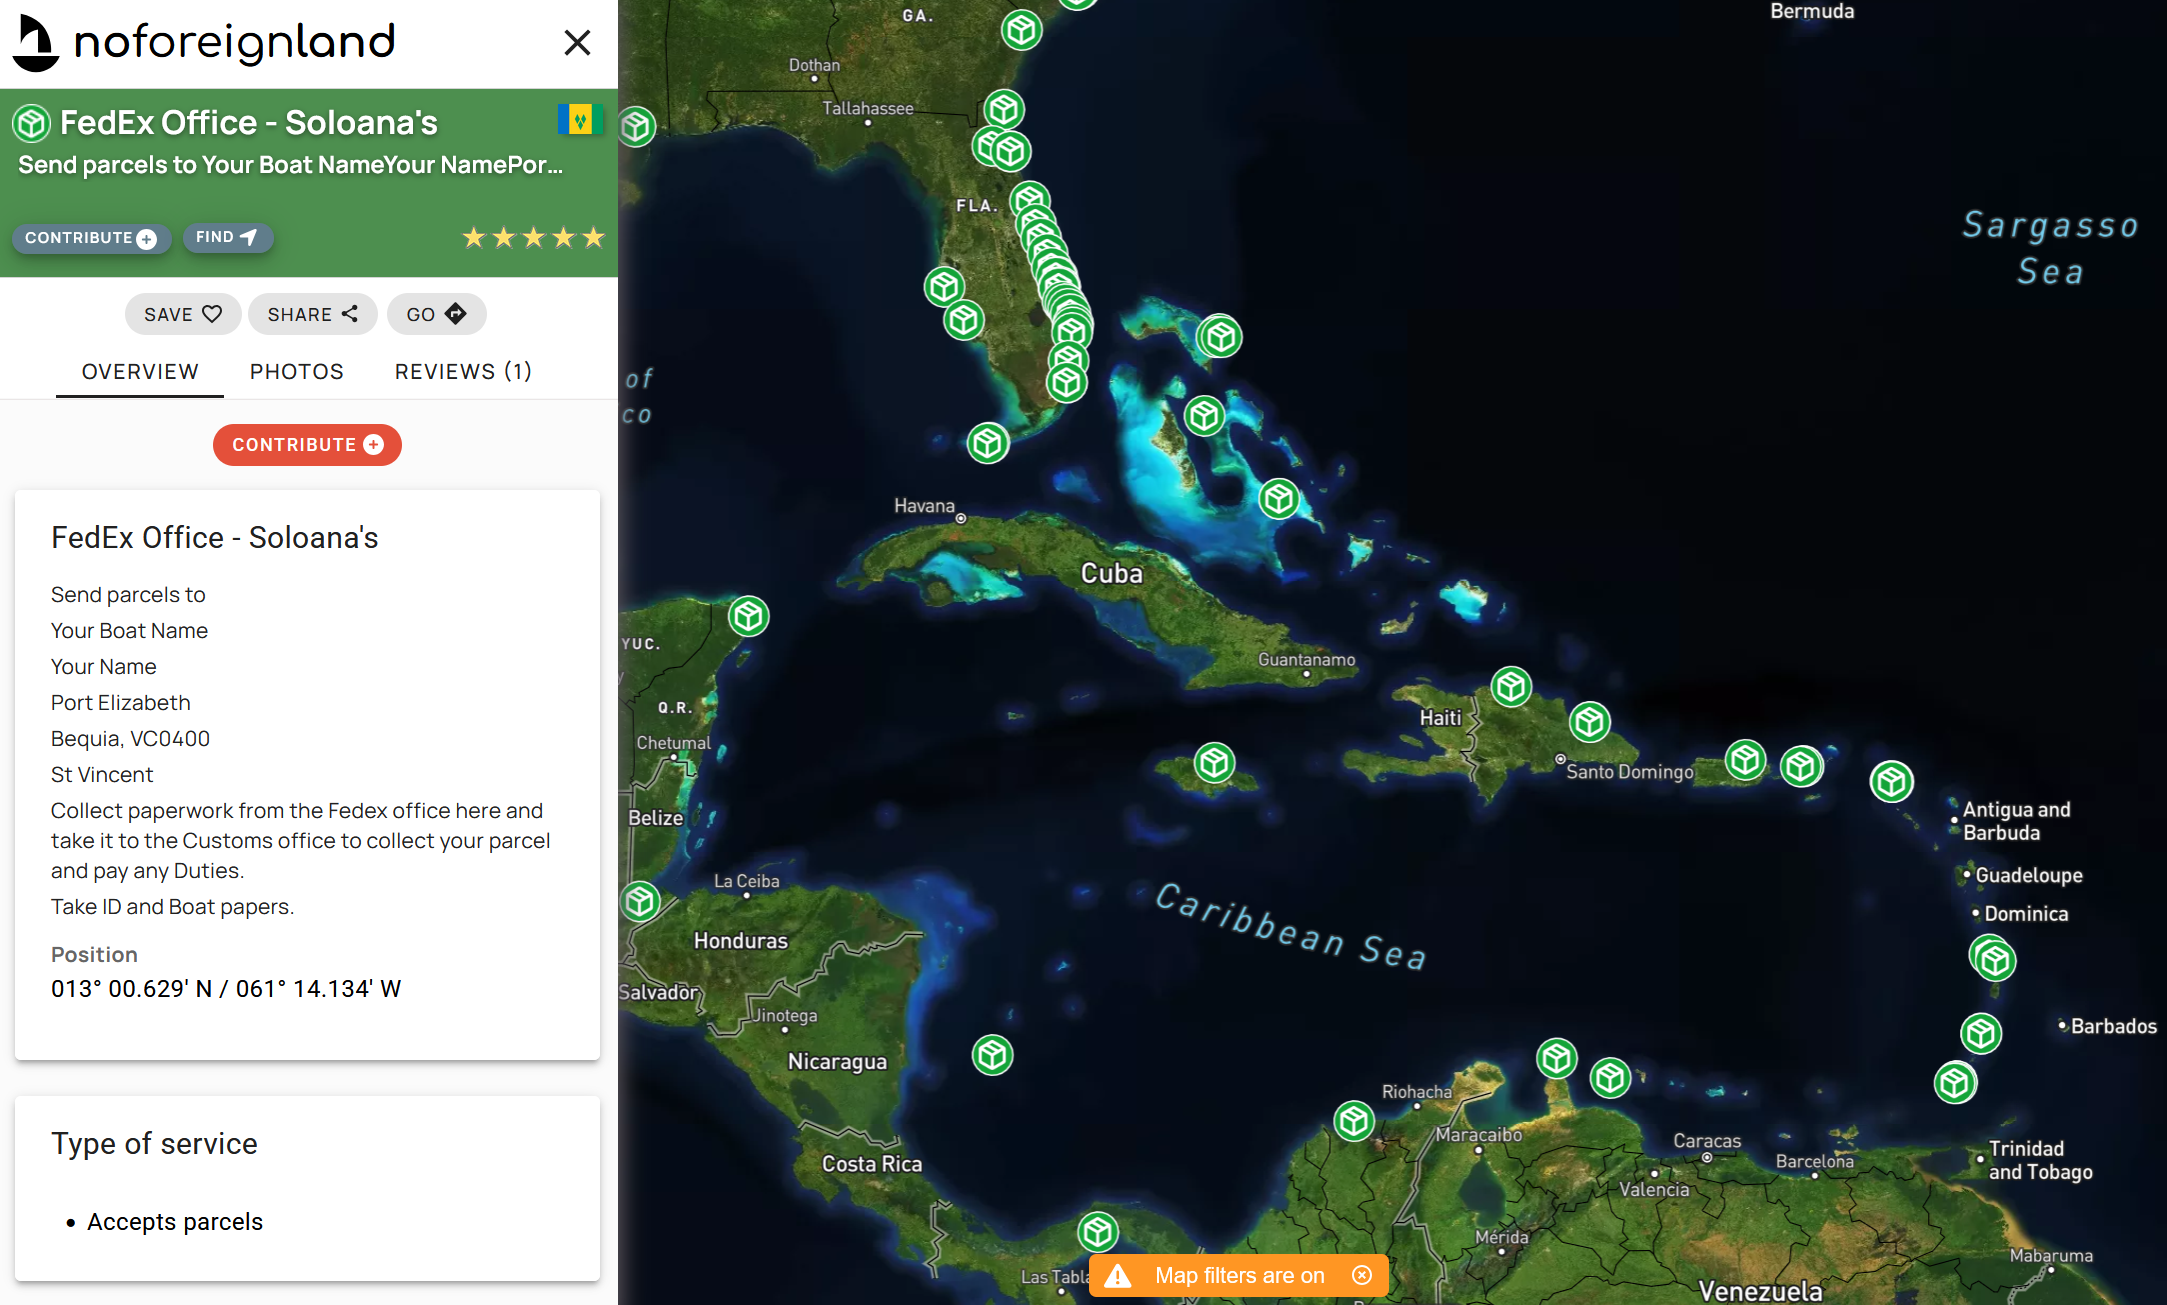
Task: Select the parcel marker in northern Dominican Republic
Action: pos(1590,722)
